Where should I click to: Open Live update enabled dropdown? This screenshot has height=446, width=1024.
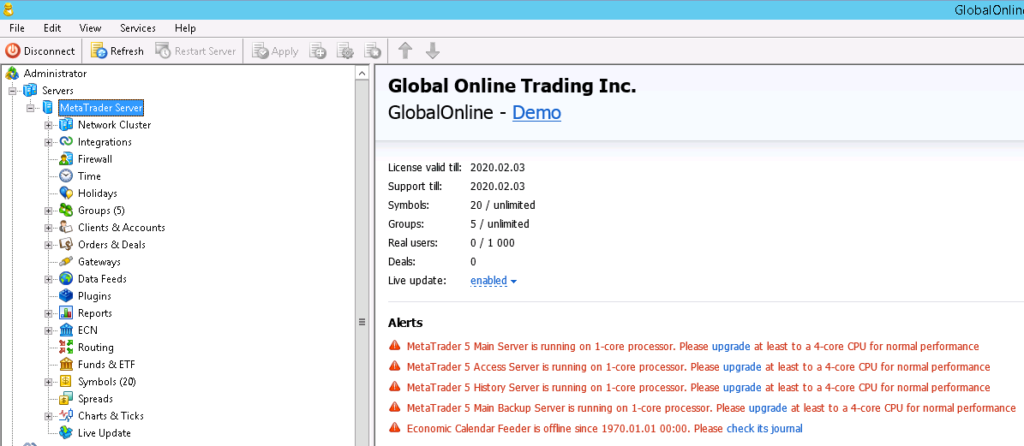pos(493,281)
